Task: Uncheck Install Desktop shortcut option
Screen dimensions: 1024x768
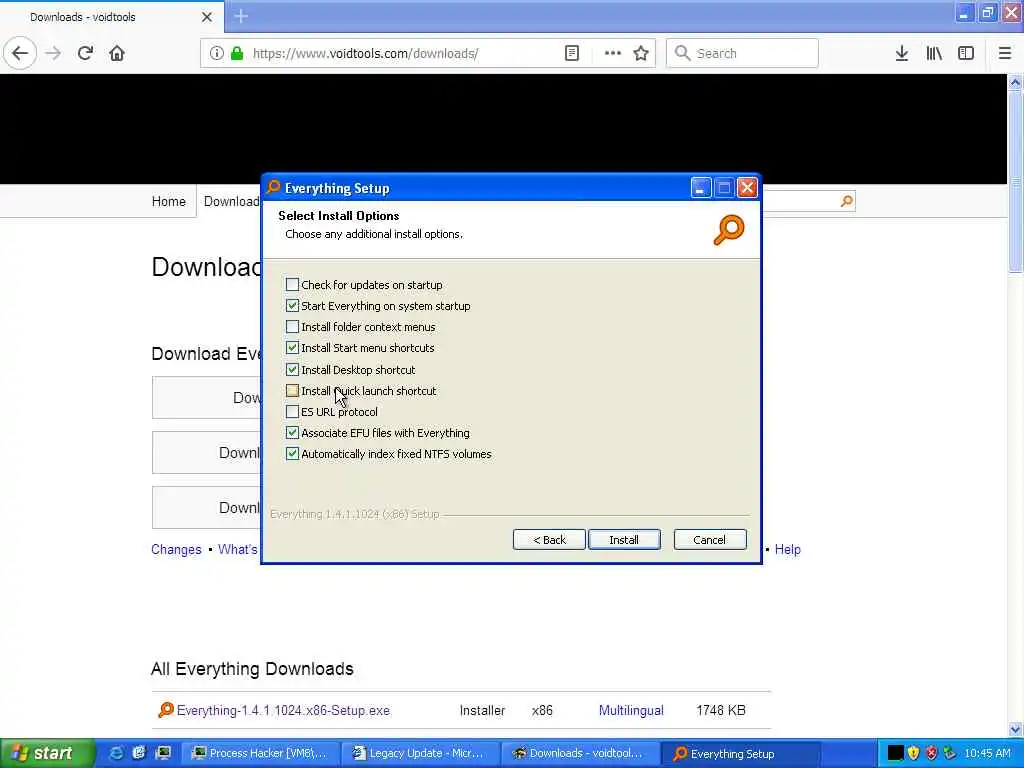Action: [293, 370]
